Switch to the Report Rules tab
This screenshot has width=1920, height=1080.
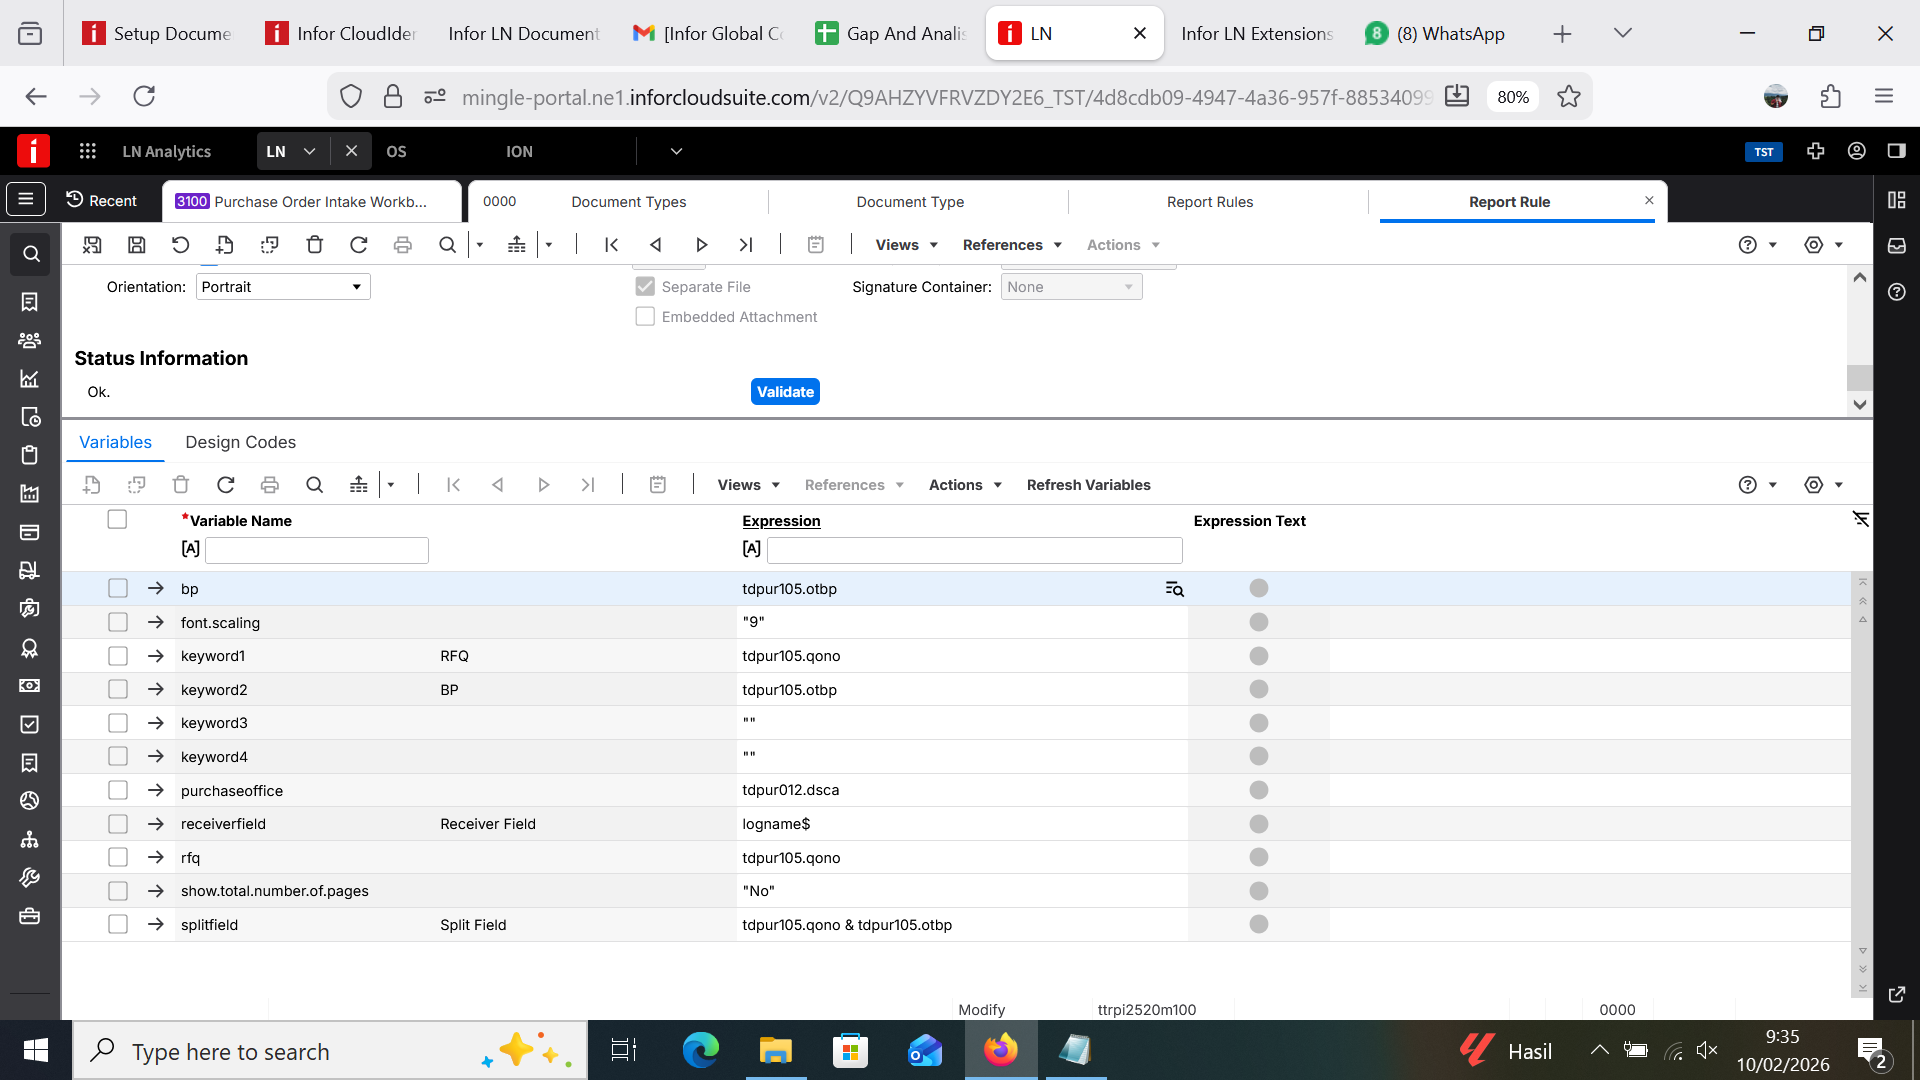[x=1209, y=202]
